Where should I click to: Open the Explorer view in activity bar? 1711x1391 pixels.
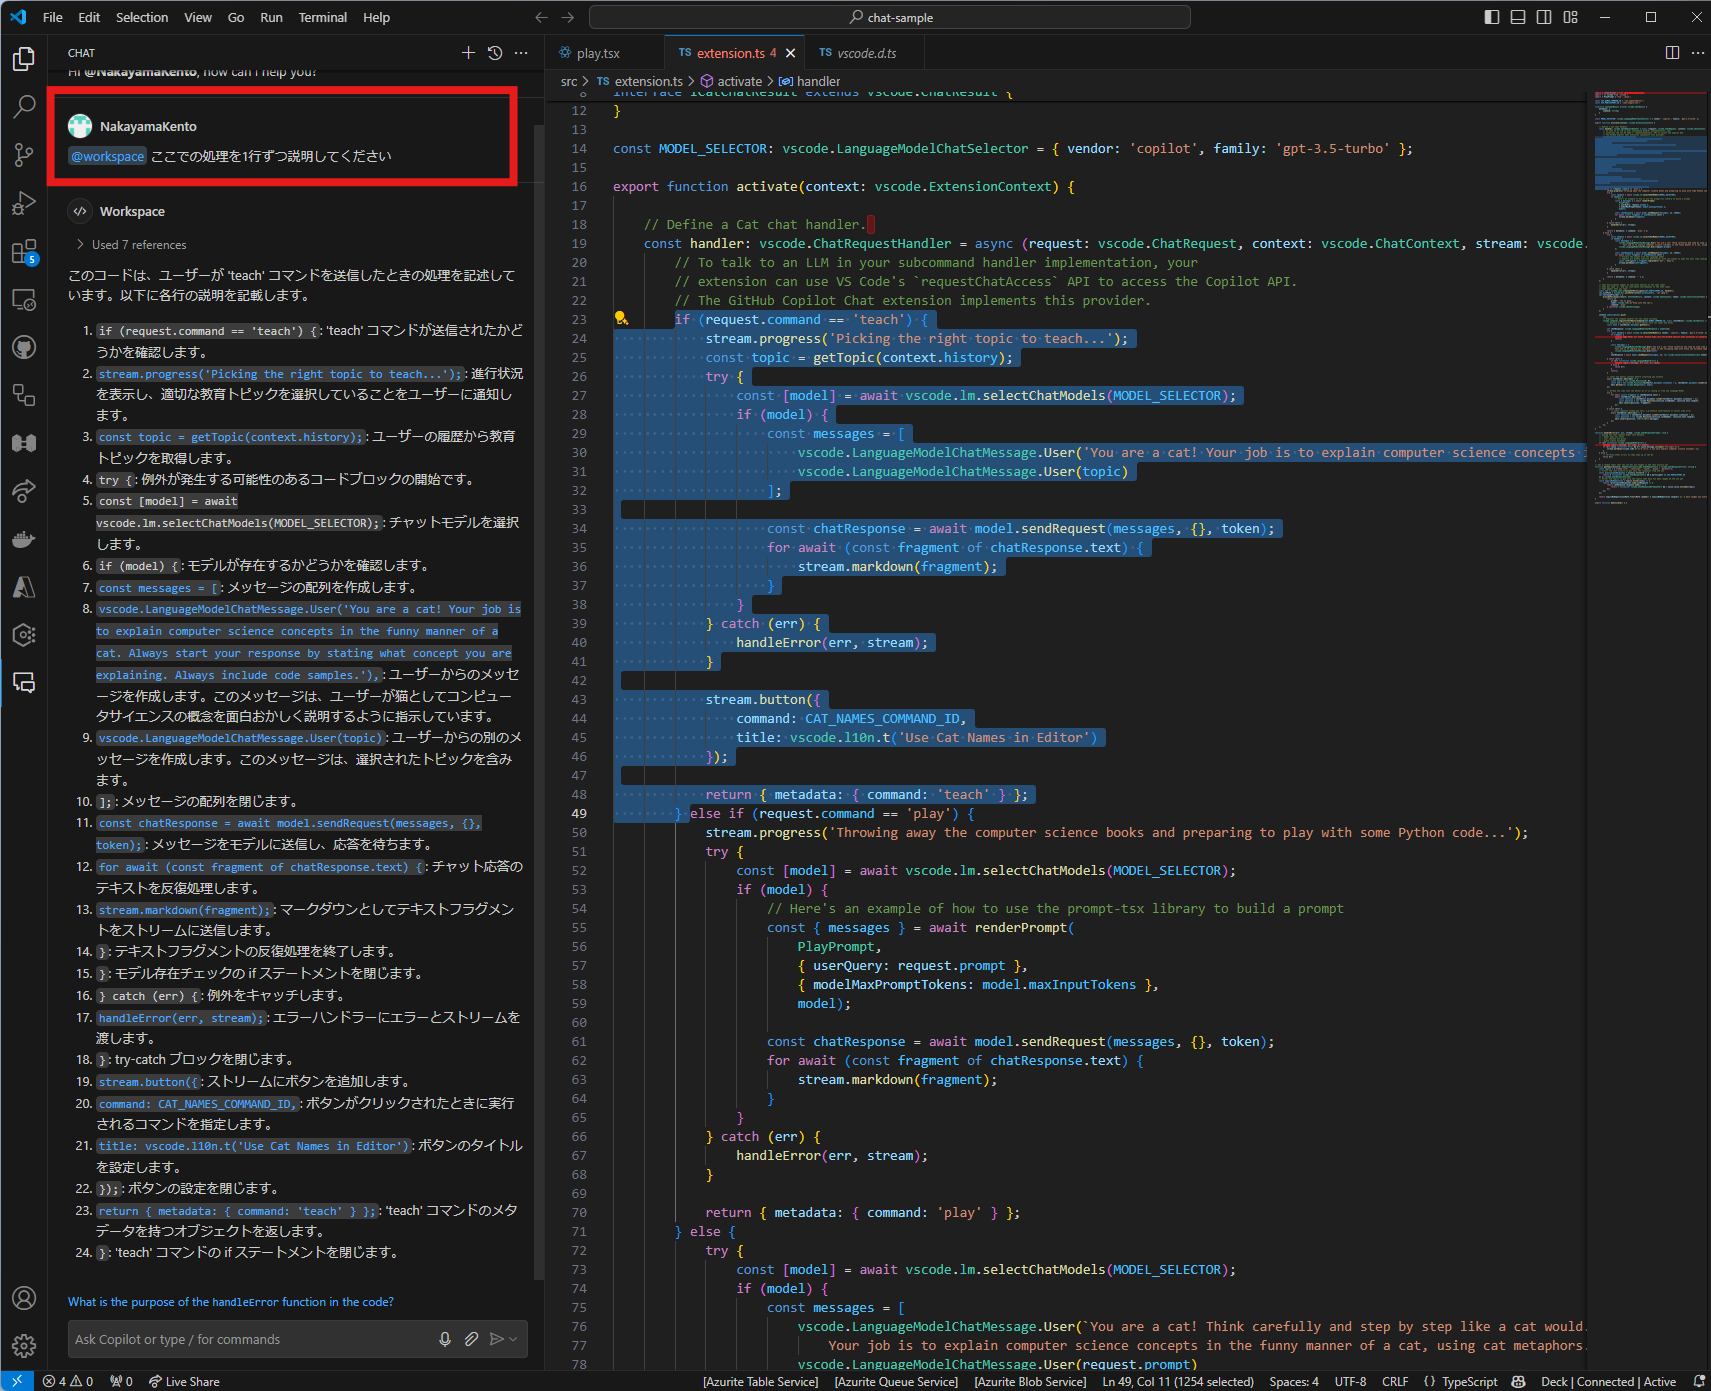coord(24,59)
